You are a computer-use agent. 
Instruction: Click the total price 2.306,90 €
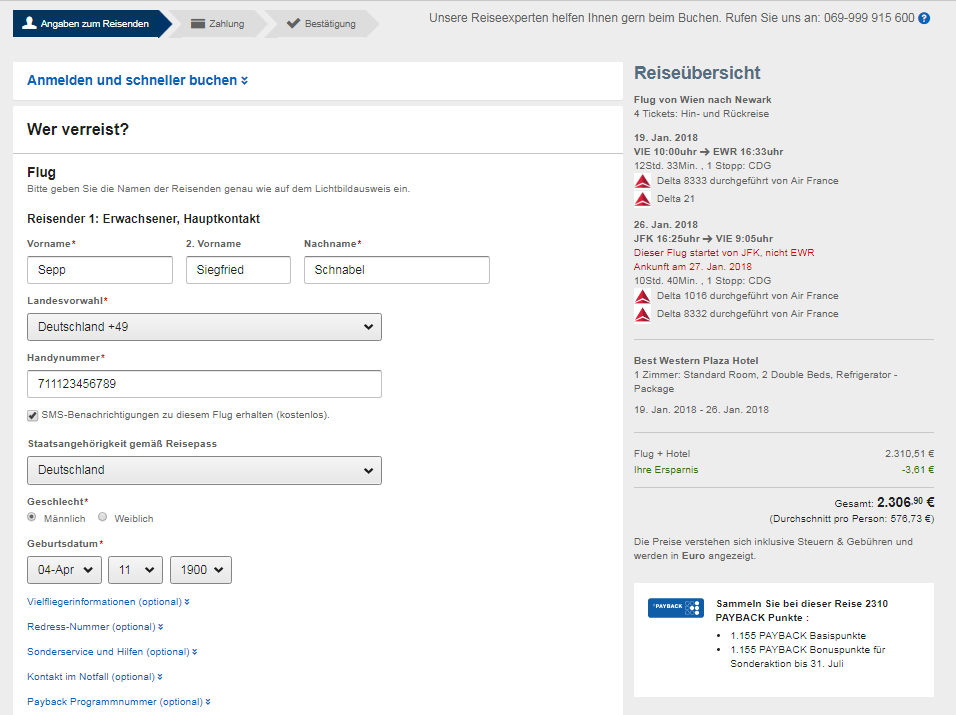(905, 502)
